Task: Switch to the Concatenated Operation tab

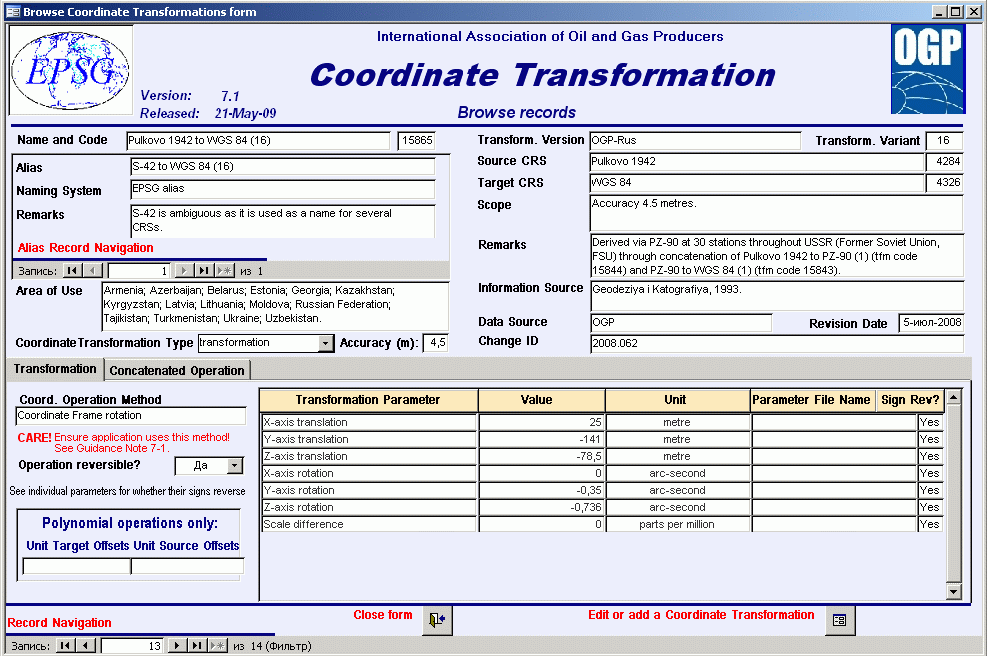Action: pos(177,370)
